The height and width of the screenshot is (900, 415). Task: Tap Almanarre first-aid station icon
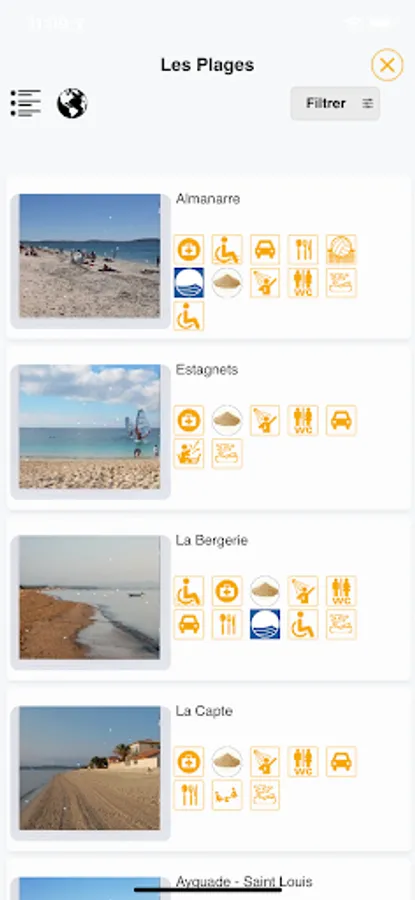[x=189, y=249]
